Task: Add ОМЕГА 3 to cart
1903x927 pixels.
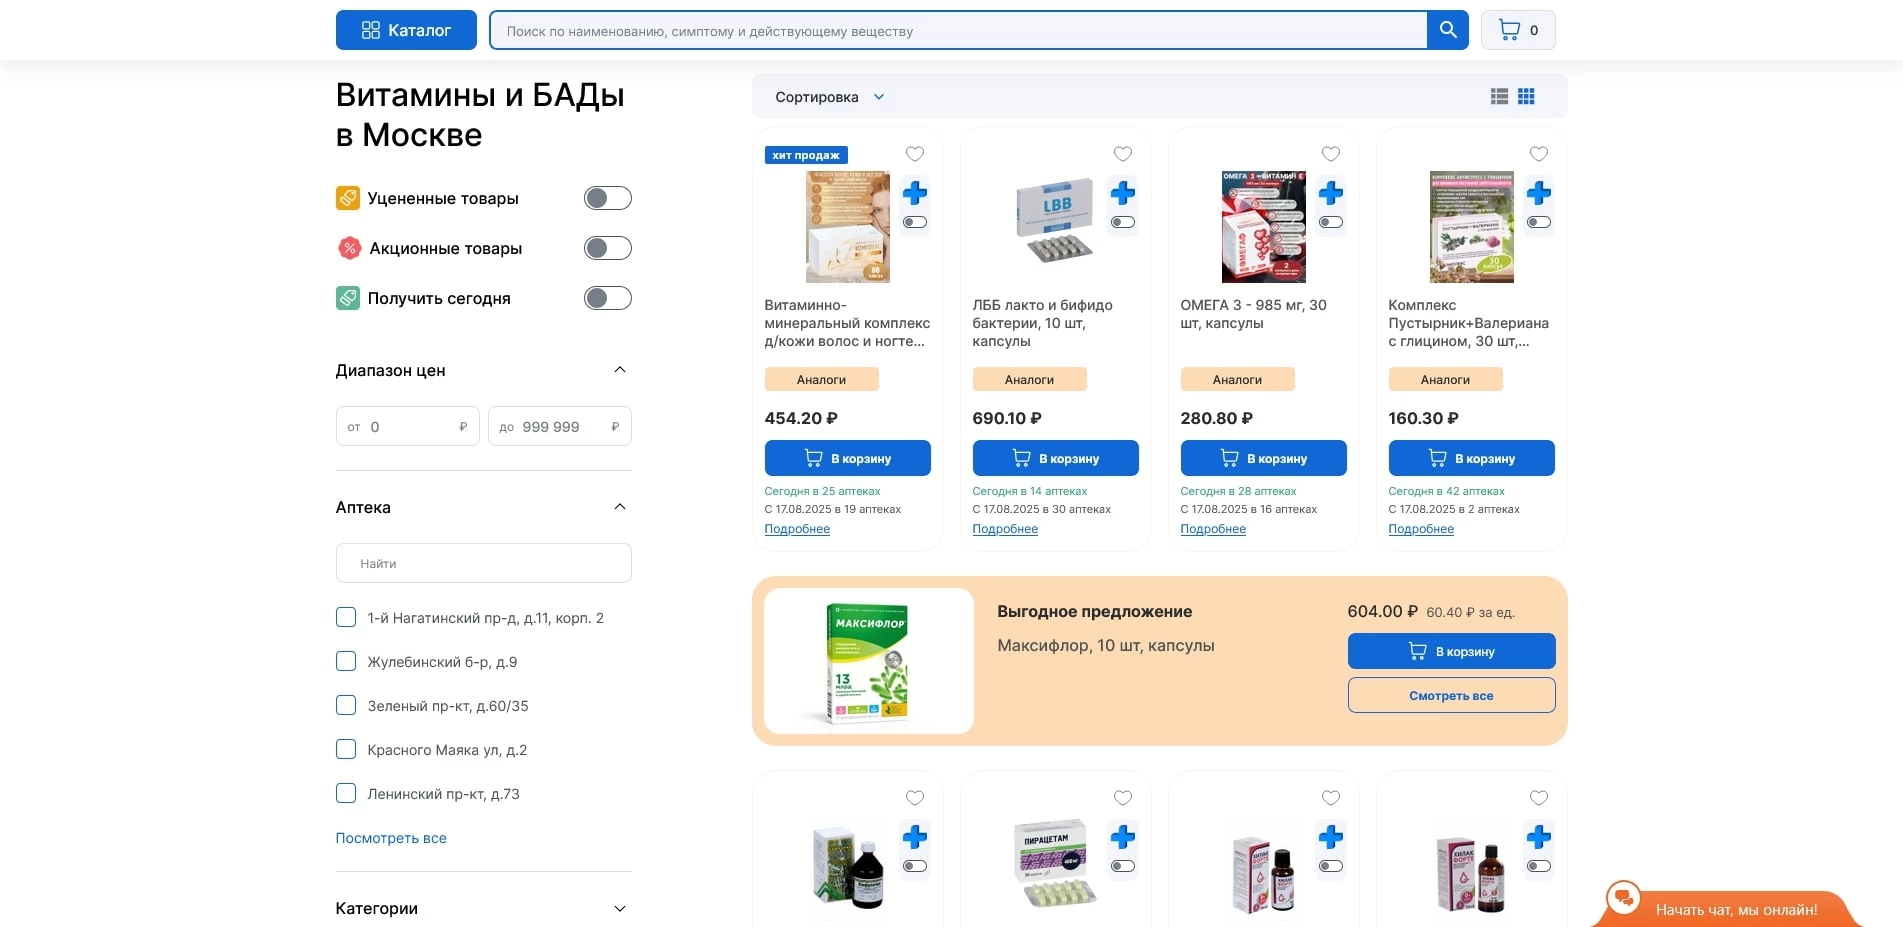Action: point(1263,458)
